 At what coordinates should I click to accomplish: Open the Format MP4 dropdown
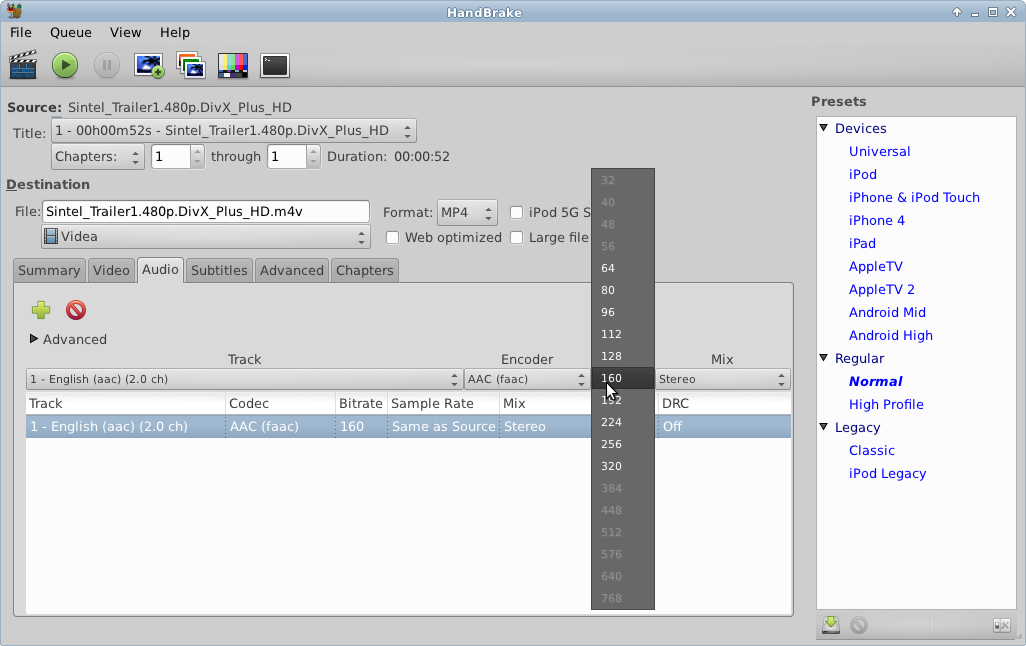click(x=467, y=213)
